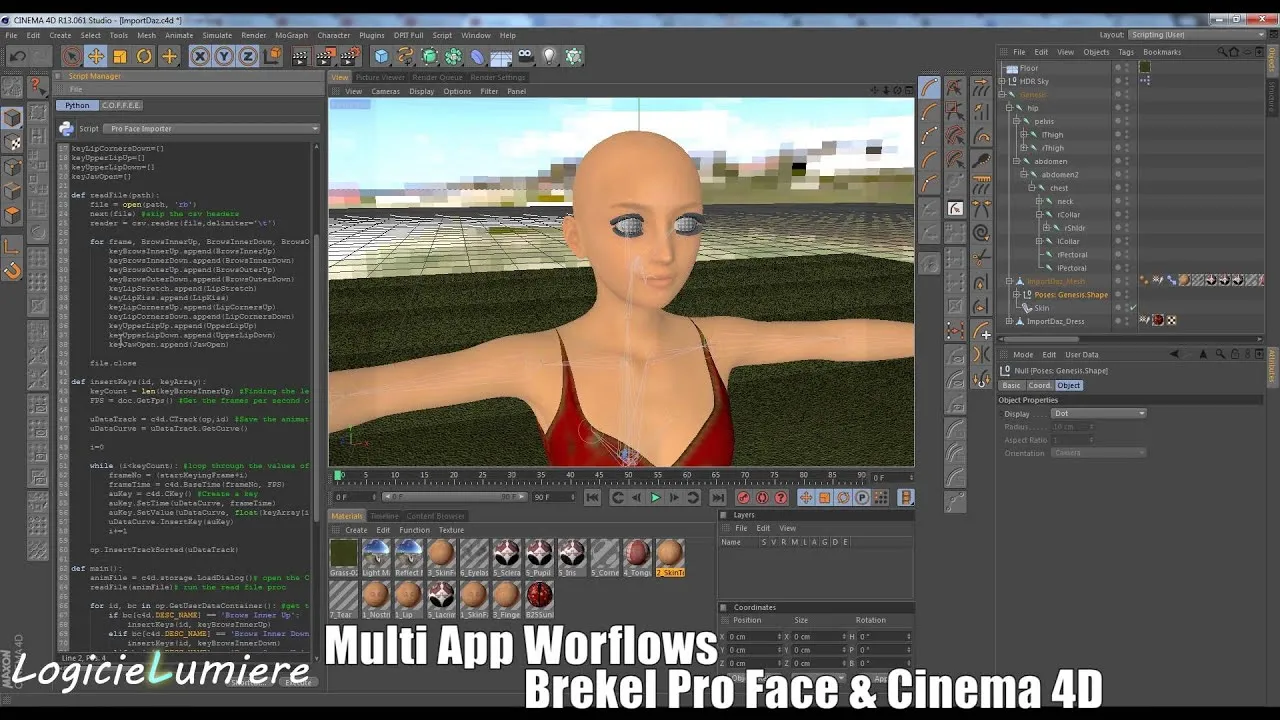Open Materials Create menu
Image resolution: width=1280 pixels, height=720 pixels.
[356, 530]
